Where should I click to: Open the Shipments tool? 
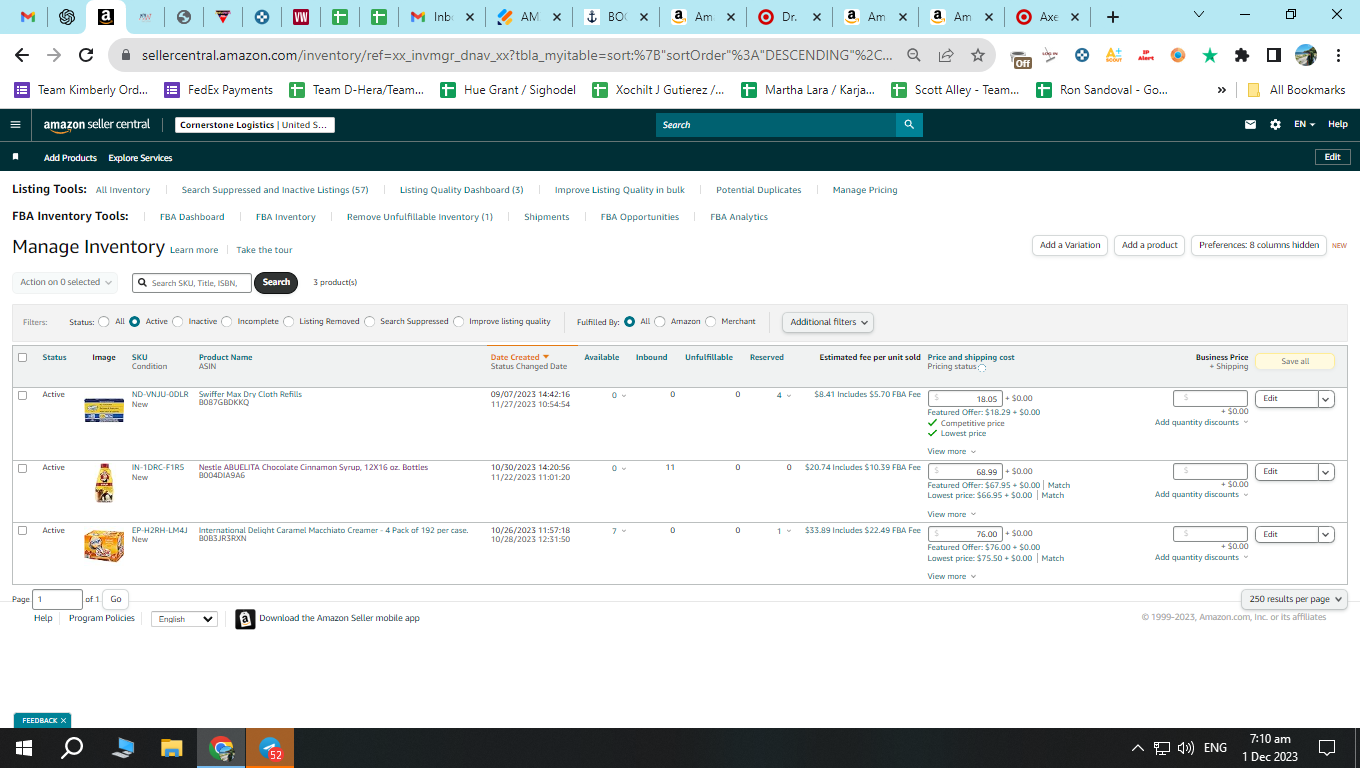pyautogui.click(x=547, y=217)
